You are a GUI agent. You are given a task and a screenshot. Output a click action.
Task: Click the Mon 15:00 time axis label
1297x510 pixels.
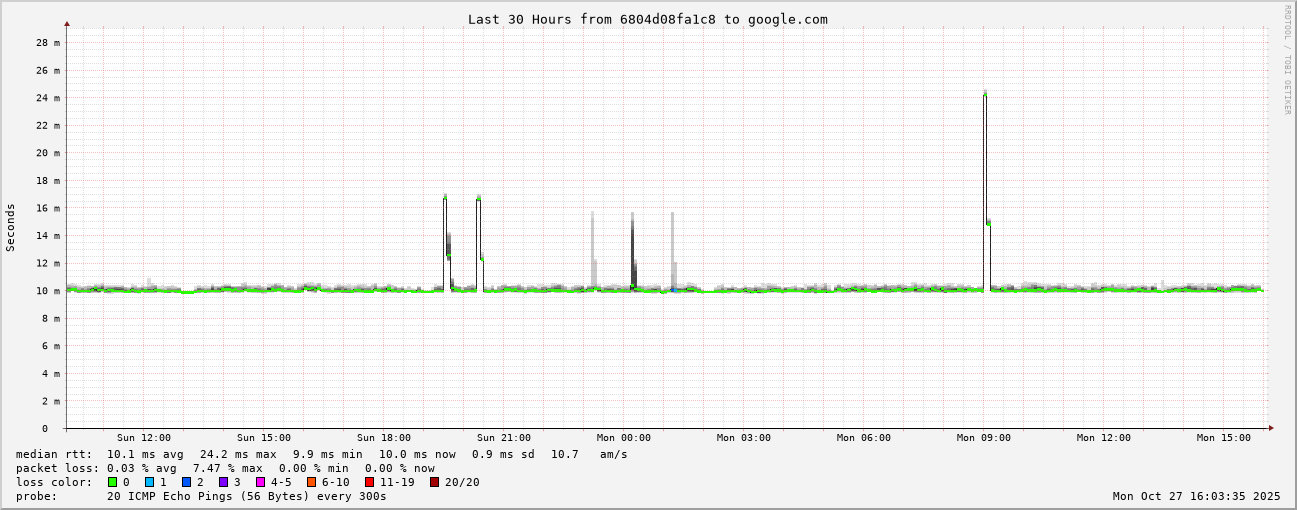coord(1224,438)
